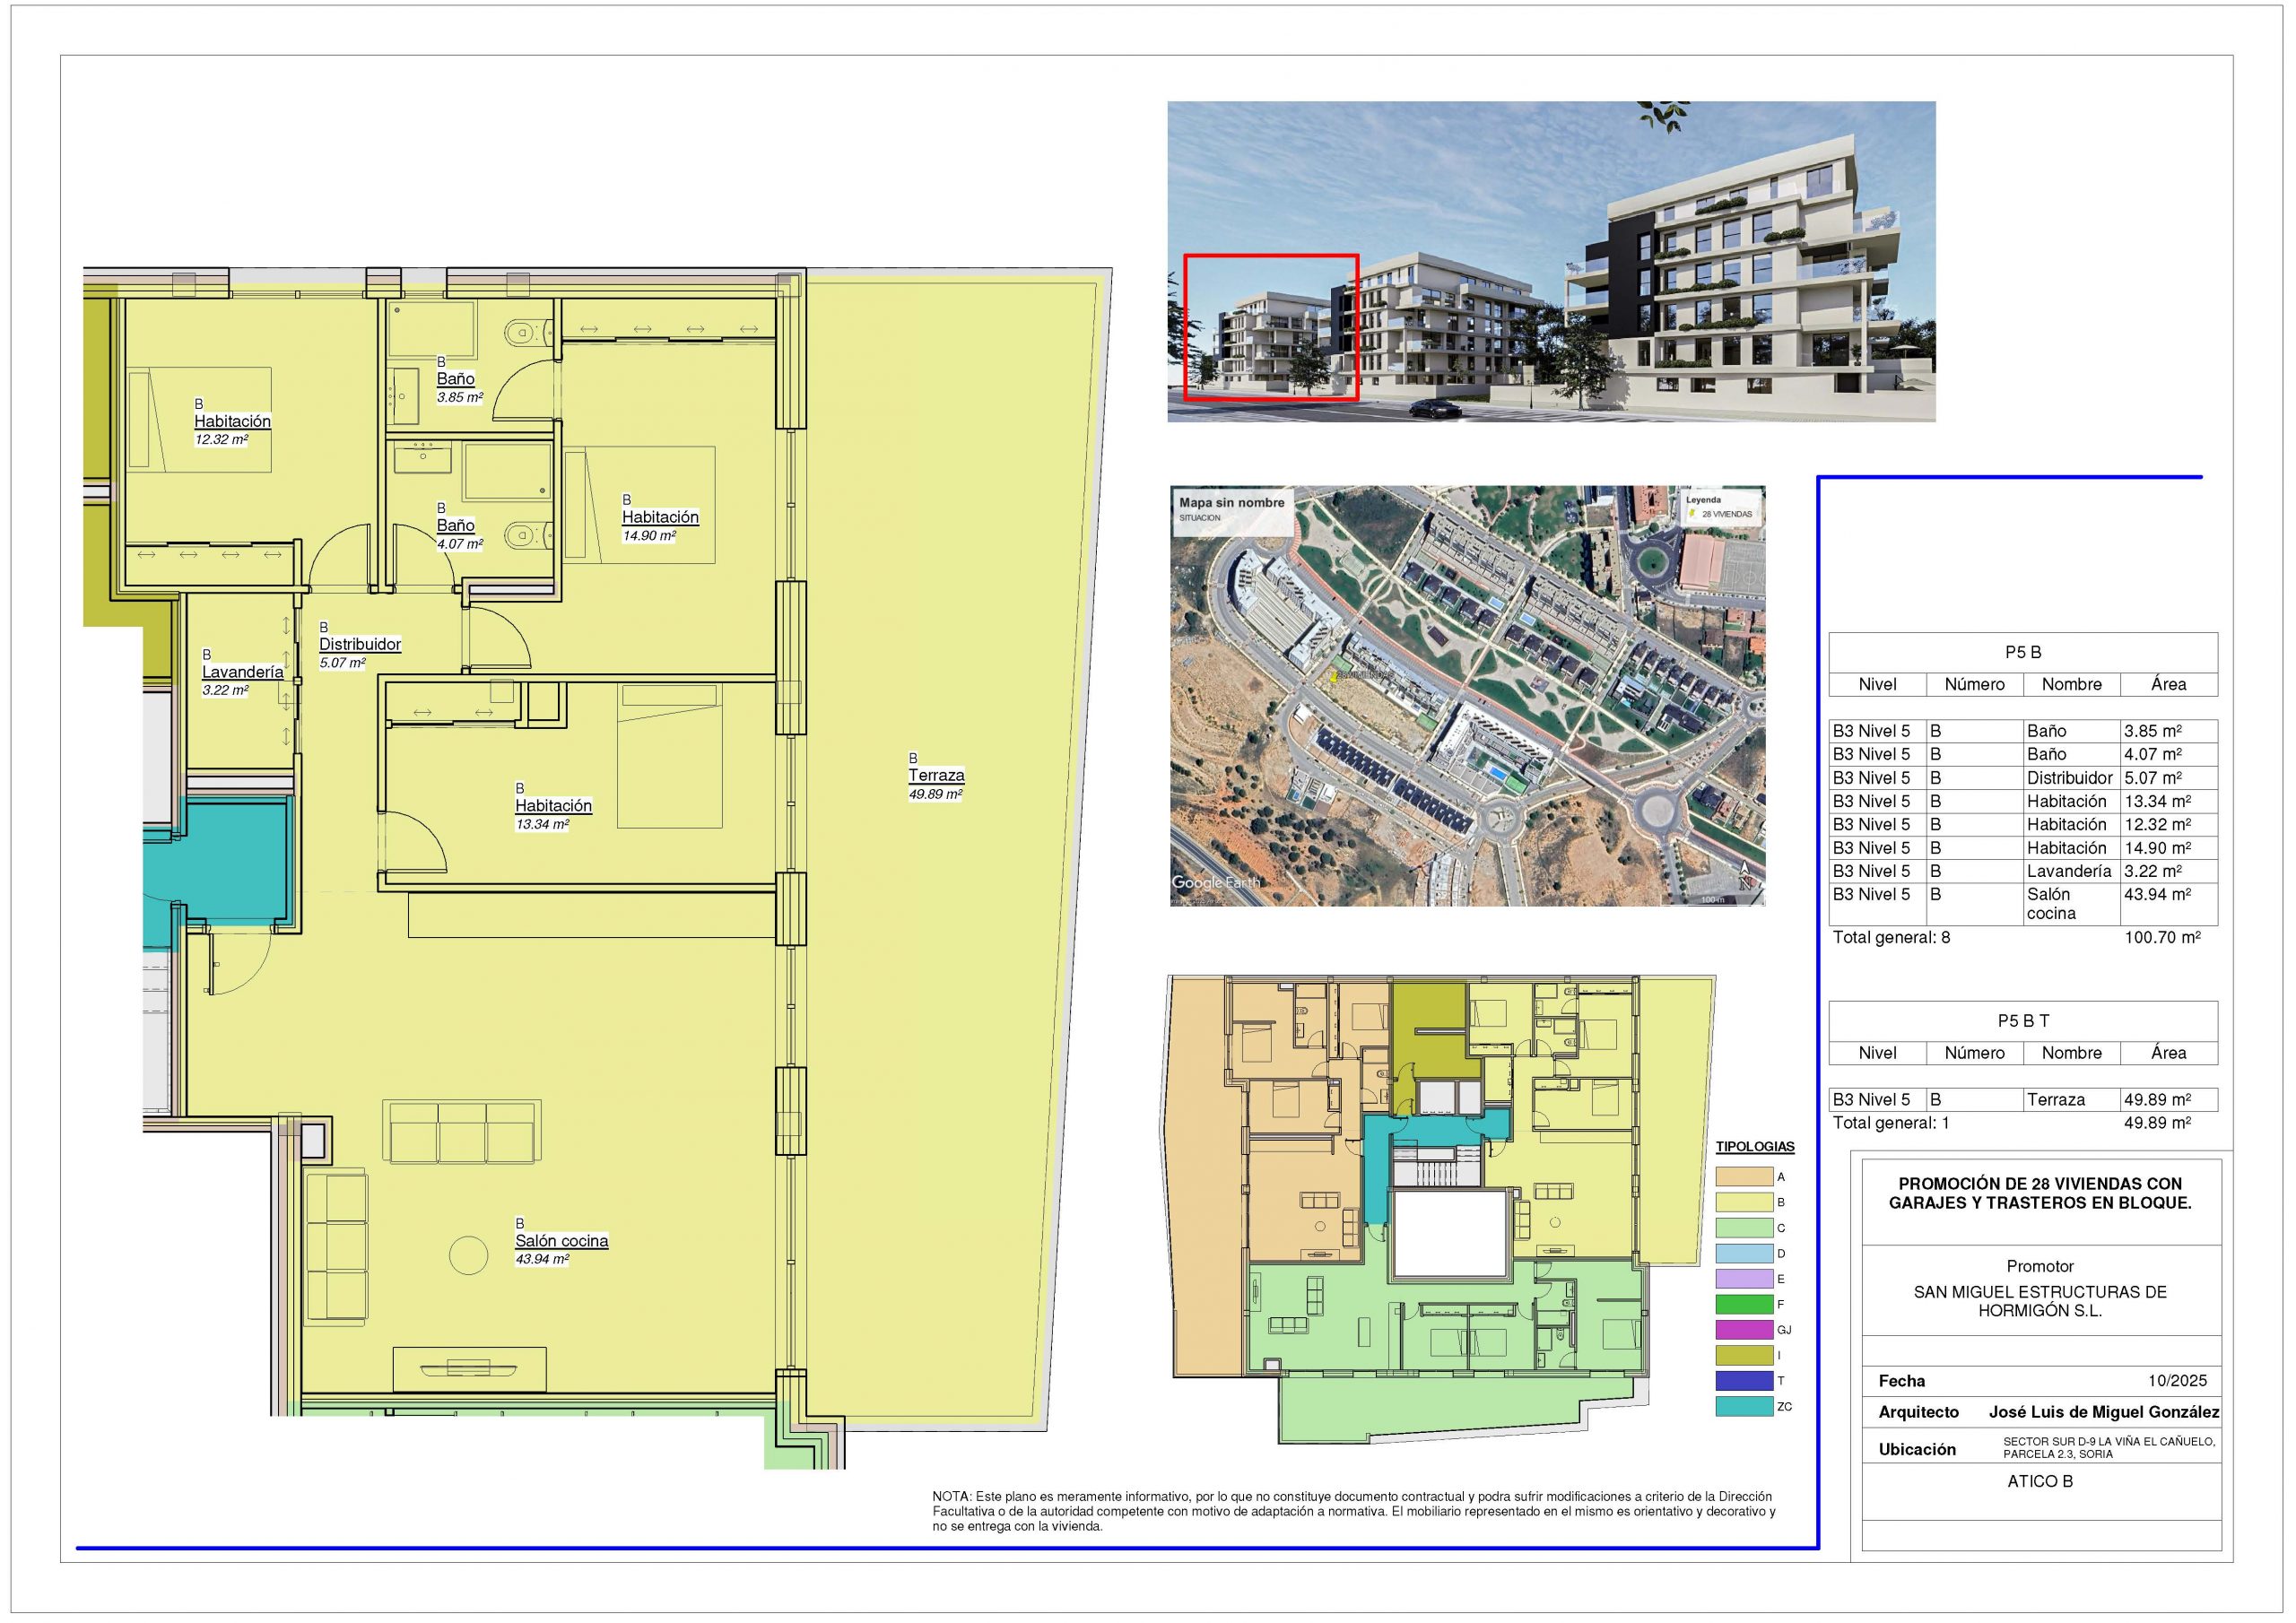Viewport: 2296px width, 1623px height.
Task: Click the Lavandería room label
Action: pyautogui.click(x=243, y=673)
